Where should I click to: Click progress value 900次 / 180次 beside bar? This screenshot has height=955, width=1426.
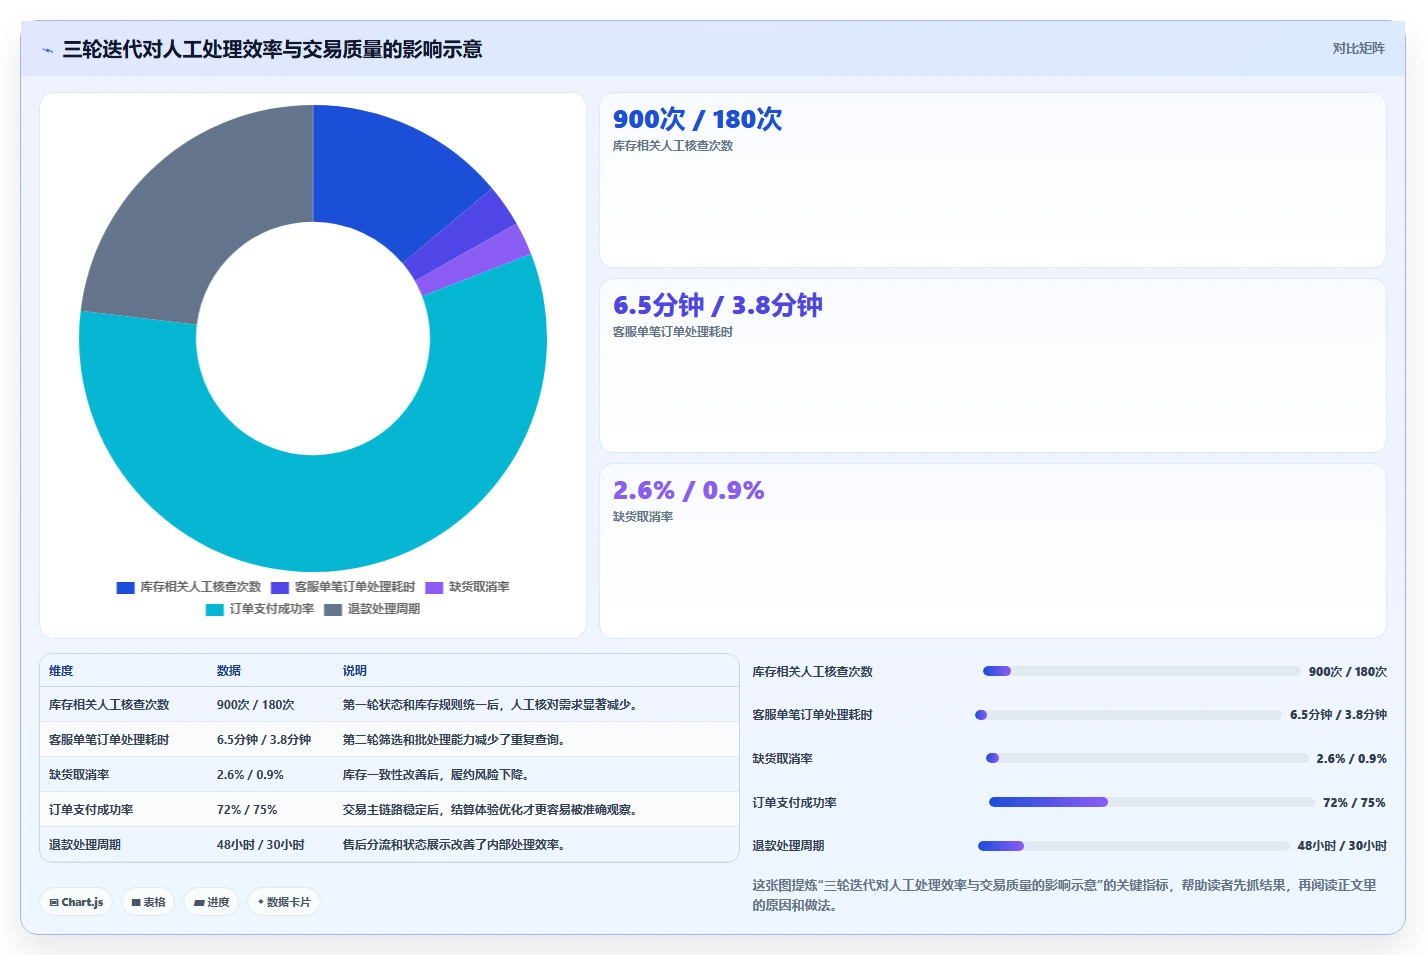1347,672
